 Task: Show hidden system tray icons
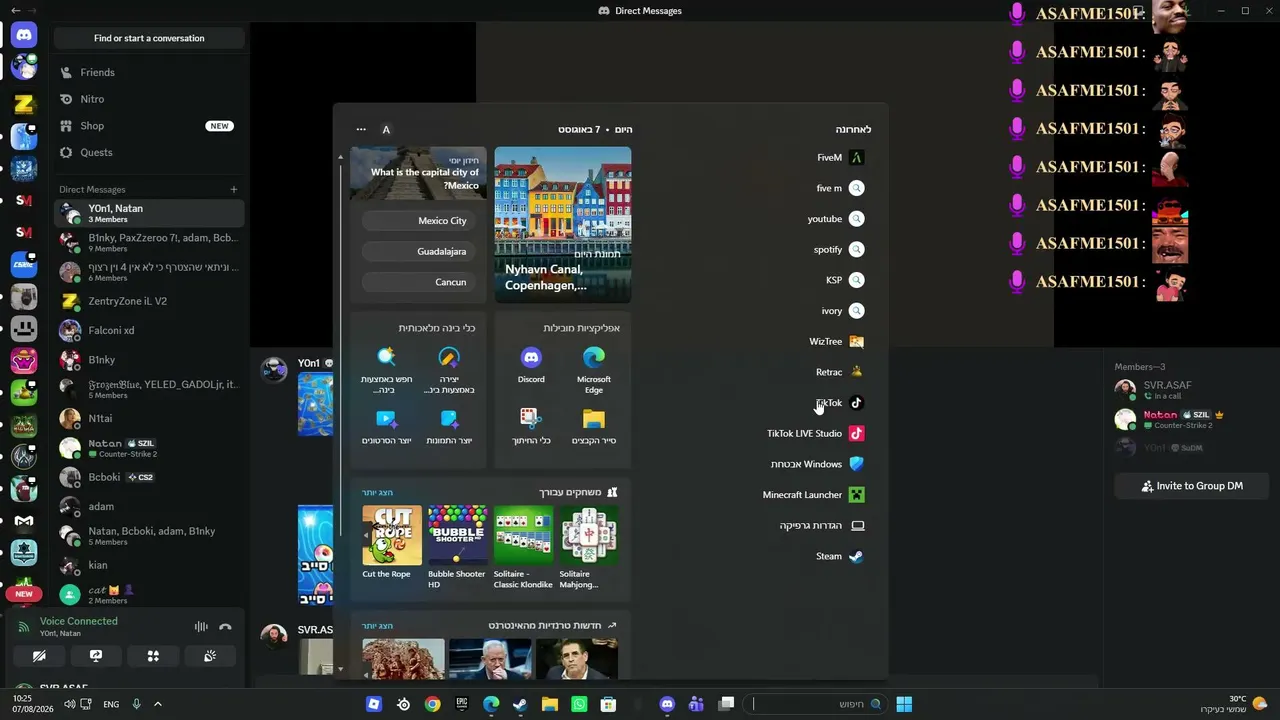tap(158, 704)
